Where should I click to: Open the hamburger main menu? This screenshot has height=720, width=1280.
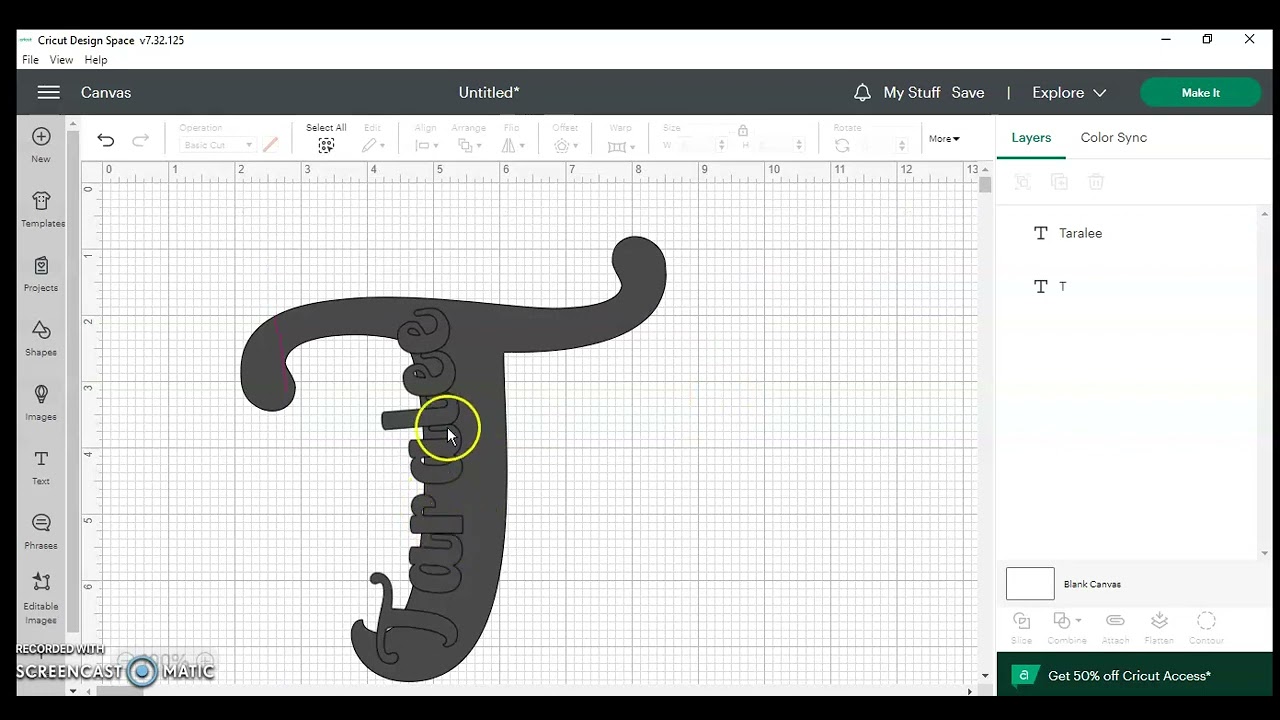pos(48,92)
